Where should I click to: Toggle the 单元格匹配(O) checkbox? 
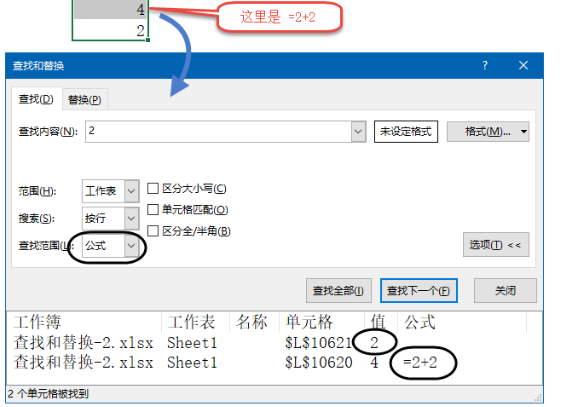153,209
